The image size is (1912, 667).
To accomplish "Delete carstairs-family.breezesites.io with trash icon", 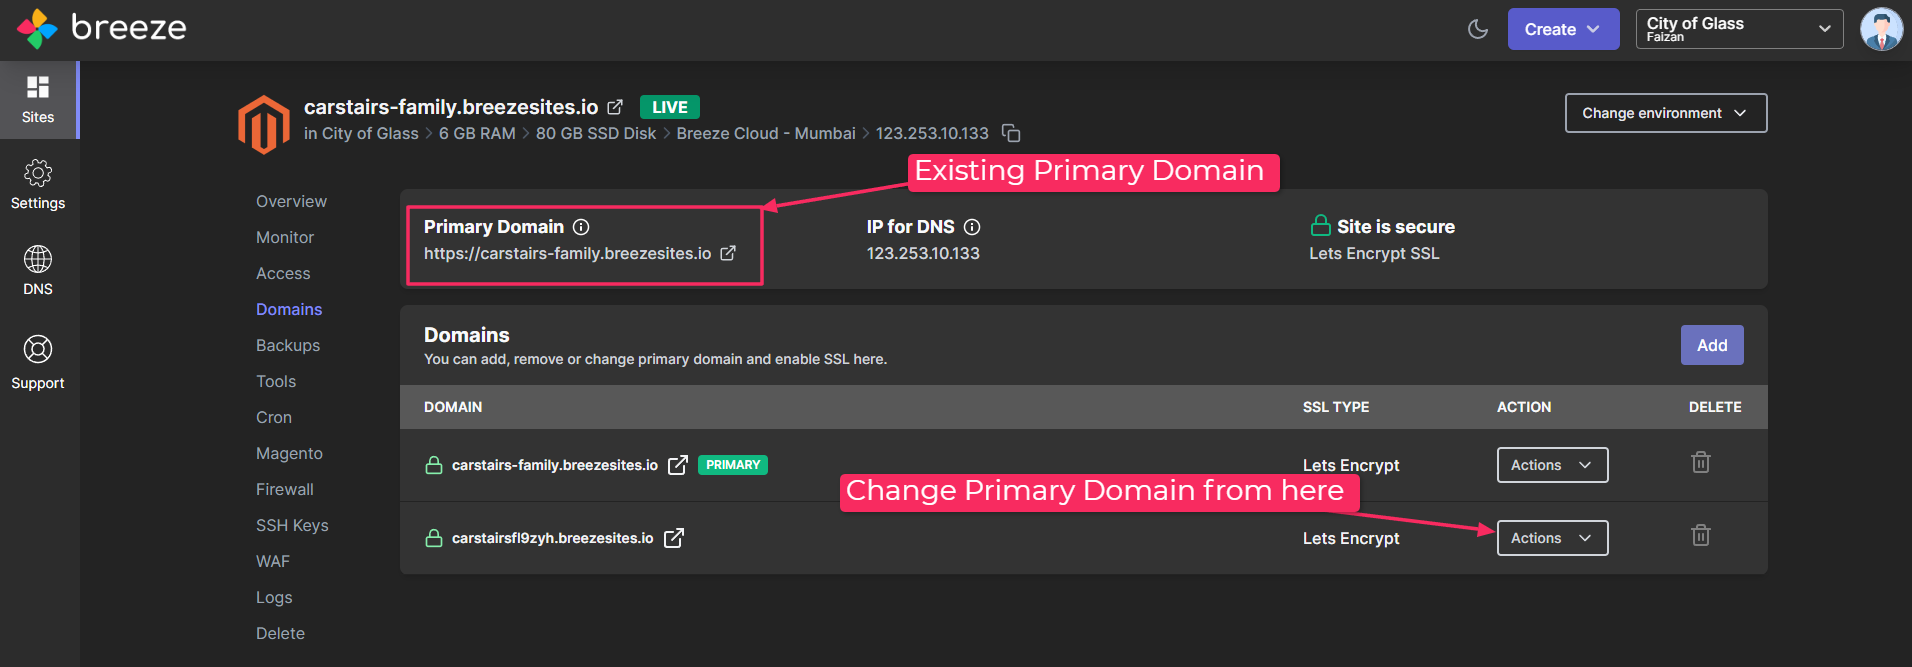I will pos(1701,462).
